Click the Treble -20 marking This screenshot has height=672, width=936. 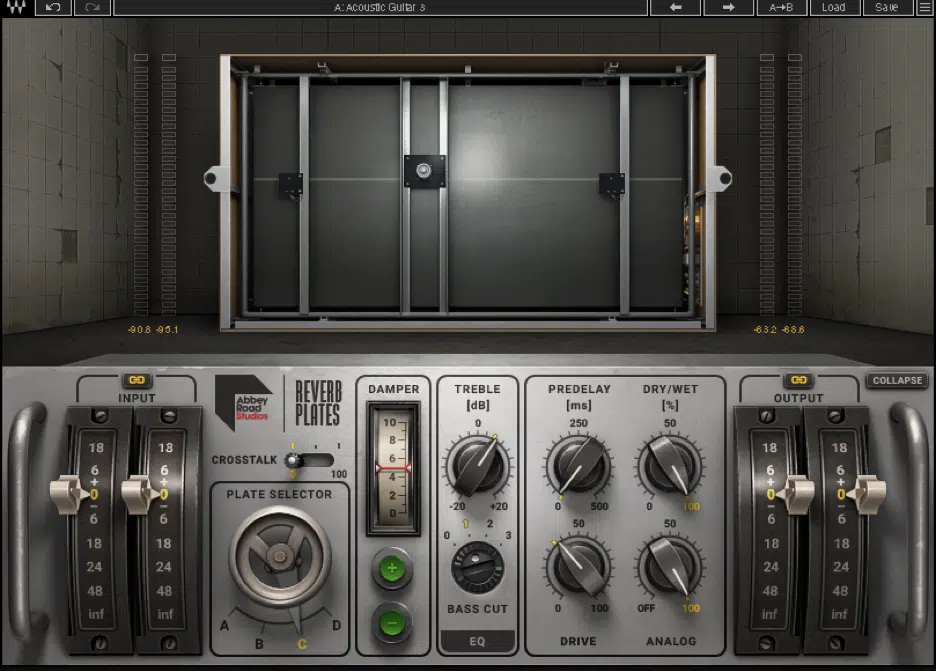[457, 507]
